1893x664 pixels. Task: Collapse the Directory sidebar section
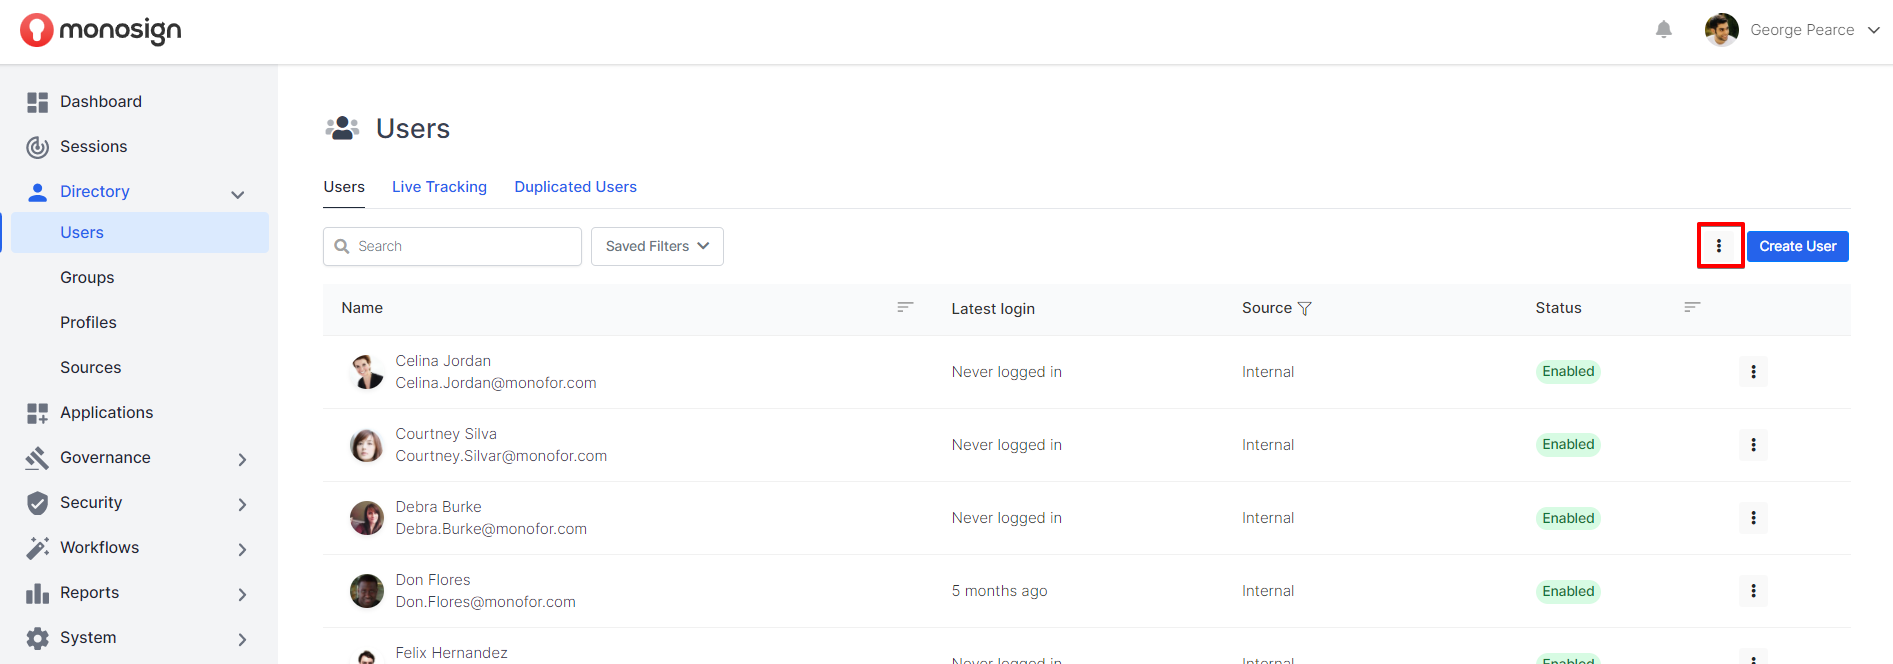[x=237, y=194]
